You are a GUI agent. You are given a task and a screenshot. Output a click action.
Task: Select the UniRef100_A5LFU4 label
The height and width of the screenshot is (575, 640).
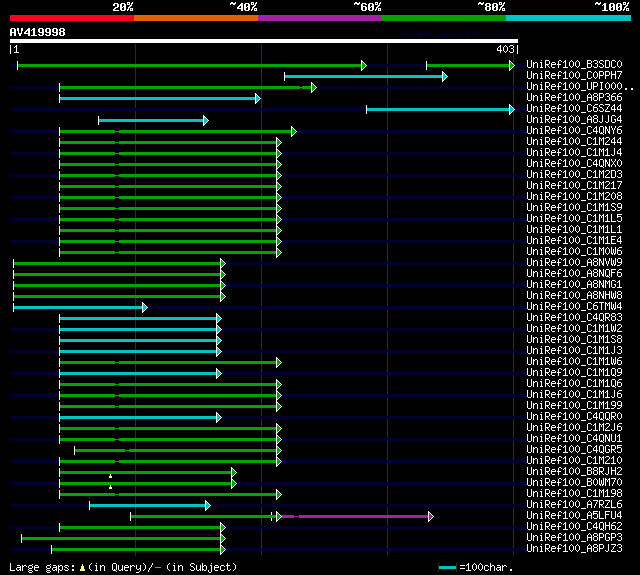(x=574, y=516)
